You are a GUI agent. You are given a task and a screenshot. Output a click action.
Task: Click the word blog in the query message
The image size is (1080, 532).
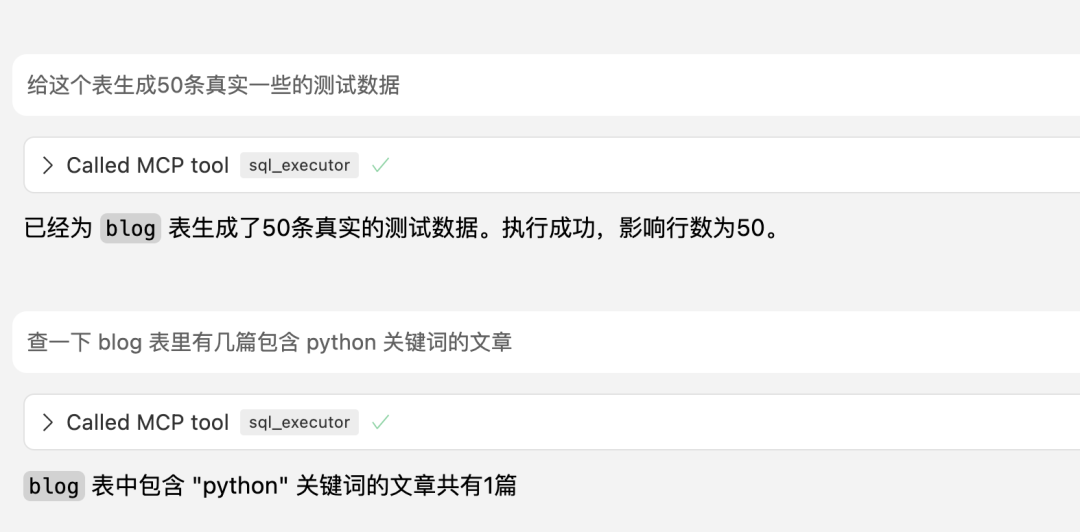(x=119, y=343)
